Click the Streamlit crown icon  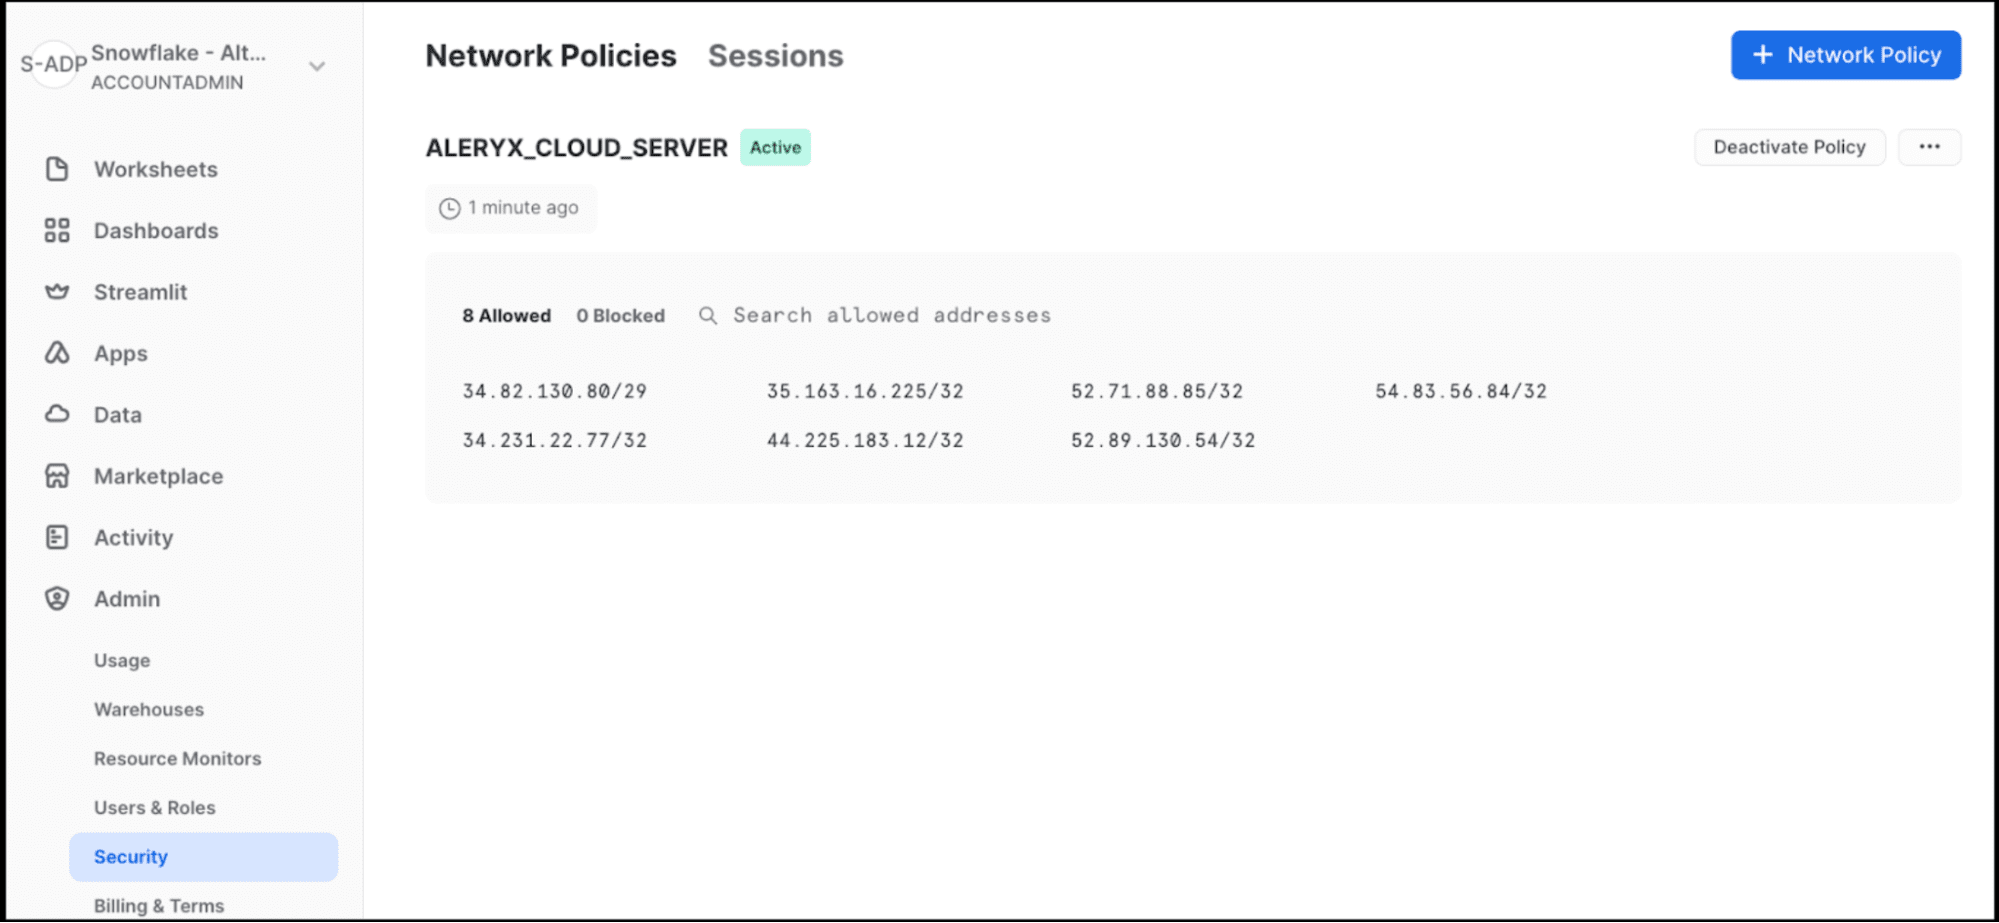pos(57,292)
